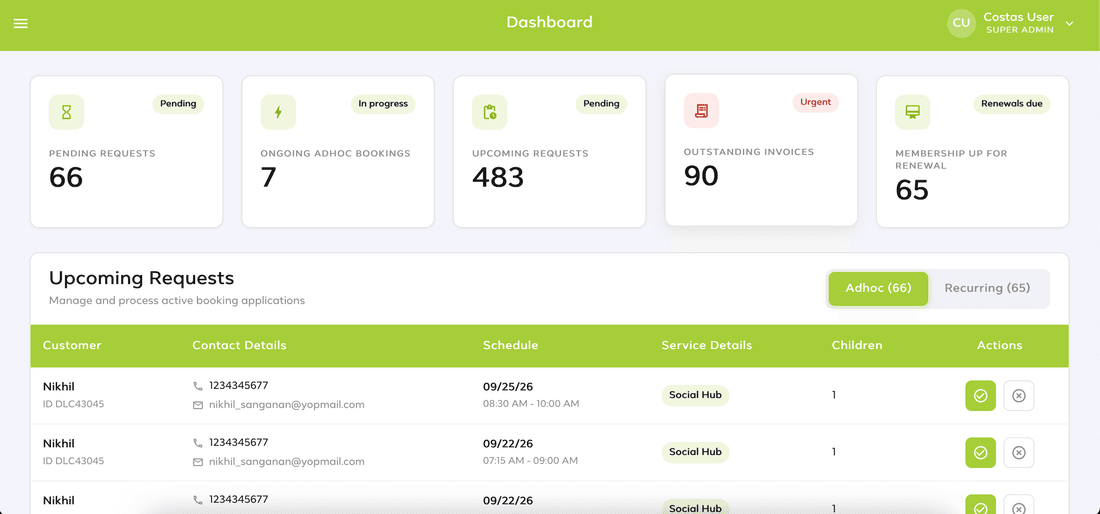Approve the 07:15 AM booking with checkmark
Image resolution: width=1100 pixels, height=514 pixels.
pos(981,452)
